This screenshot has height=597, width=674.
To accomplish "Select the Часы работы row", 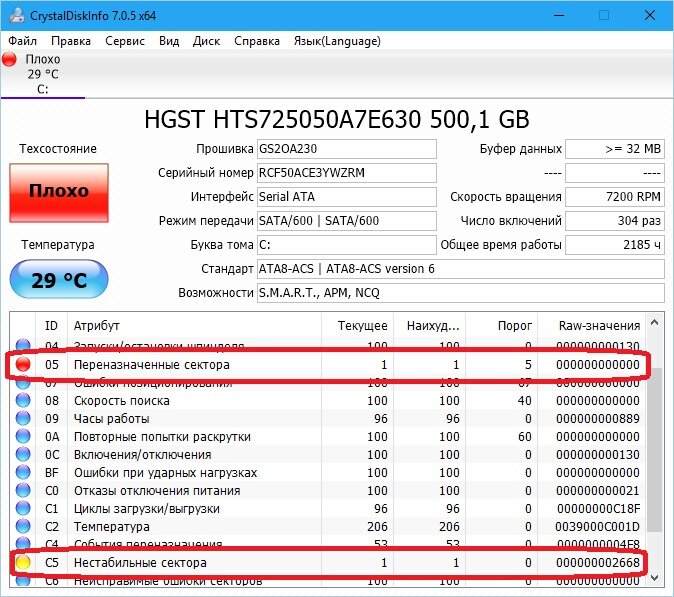I will coord(328,419).
